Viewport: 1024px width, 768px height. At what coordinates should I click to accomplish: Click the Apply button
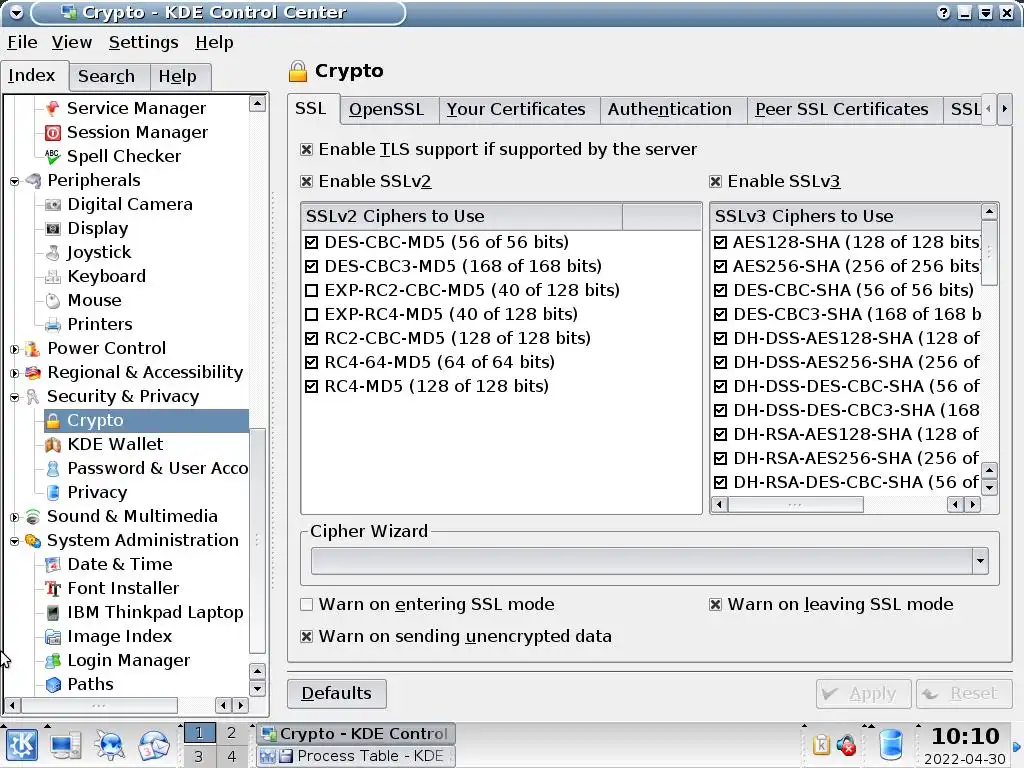(x=863, y=694)
